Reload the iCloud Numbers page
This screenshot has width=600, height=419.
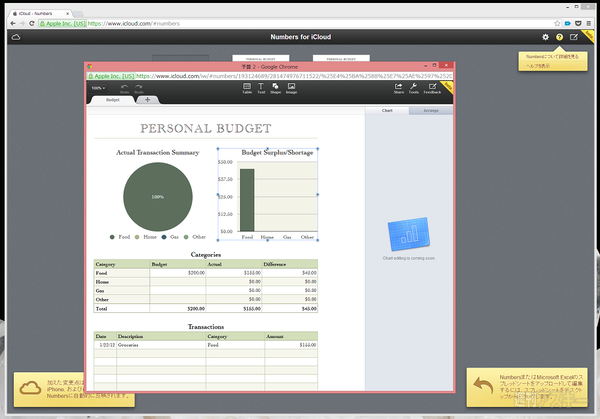32,24
